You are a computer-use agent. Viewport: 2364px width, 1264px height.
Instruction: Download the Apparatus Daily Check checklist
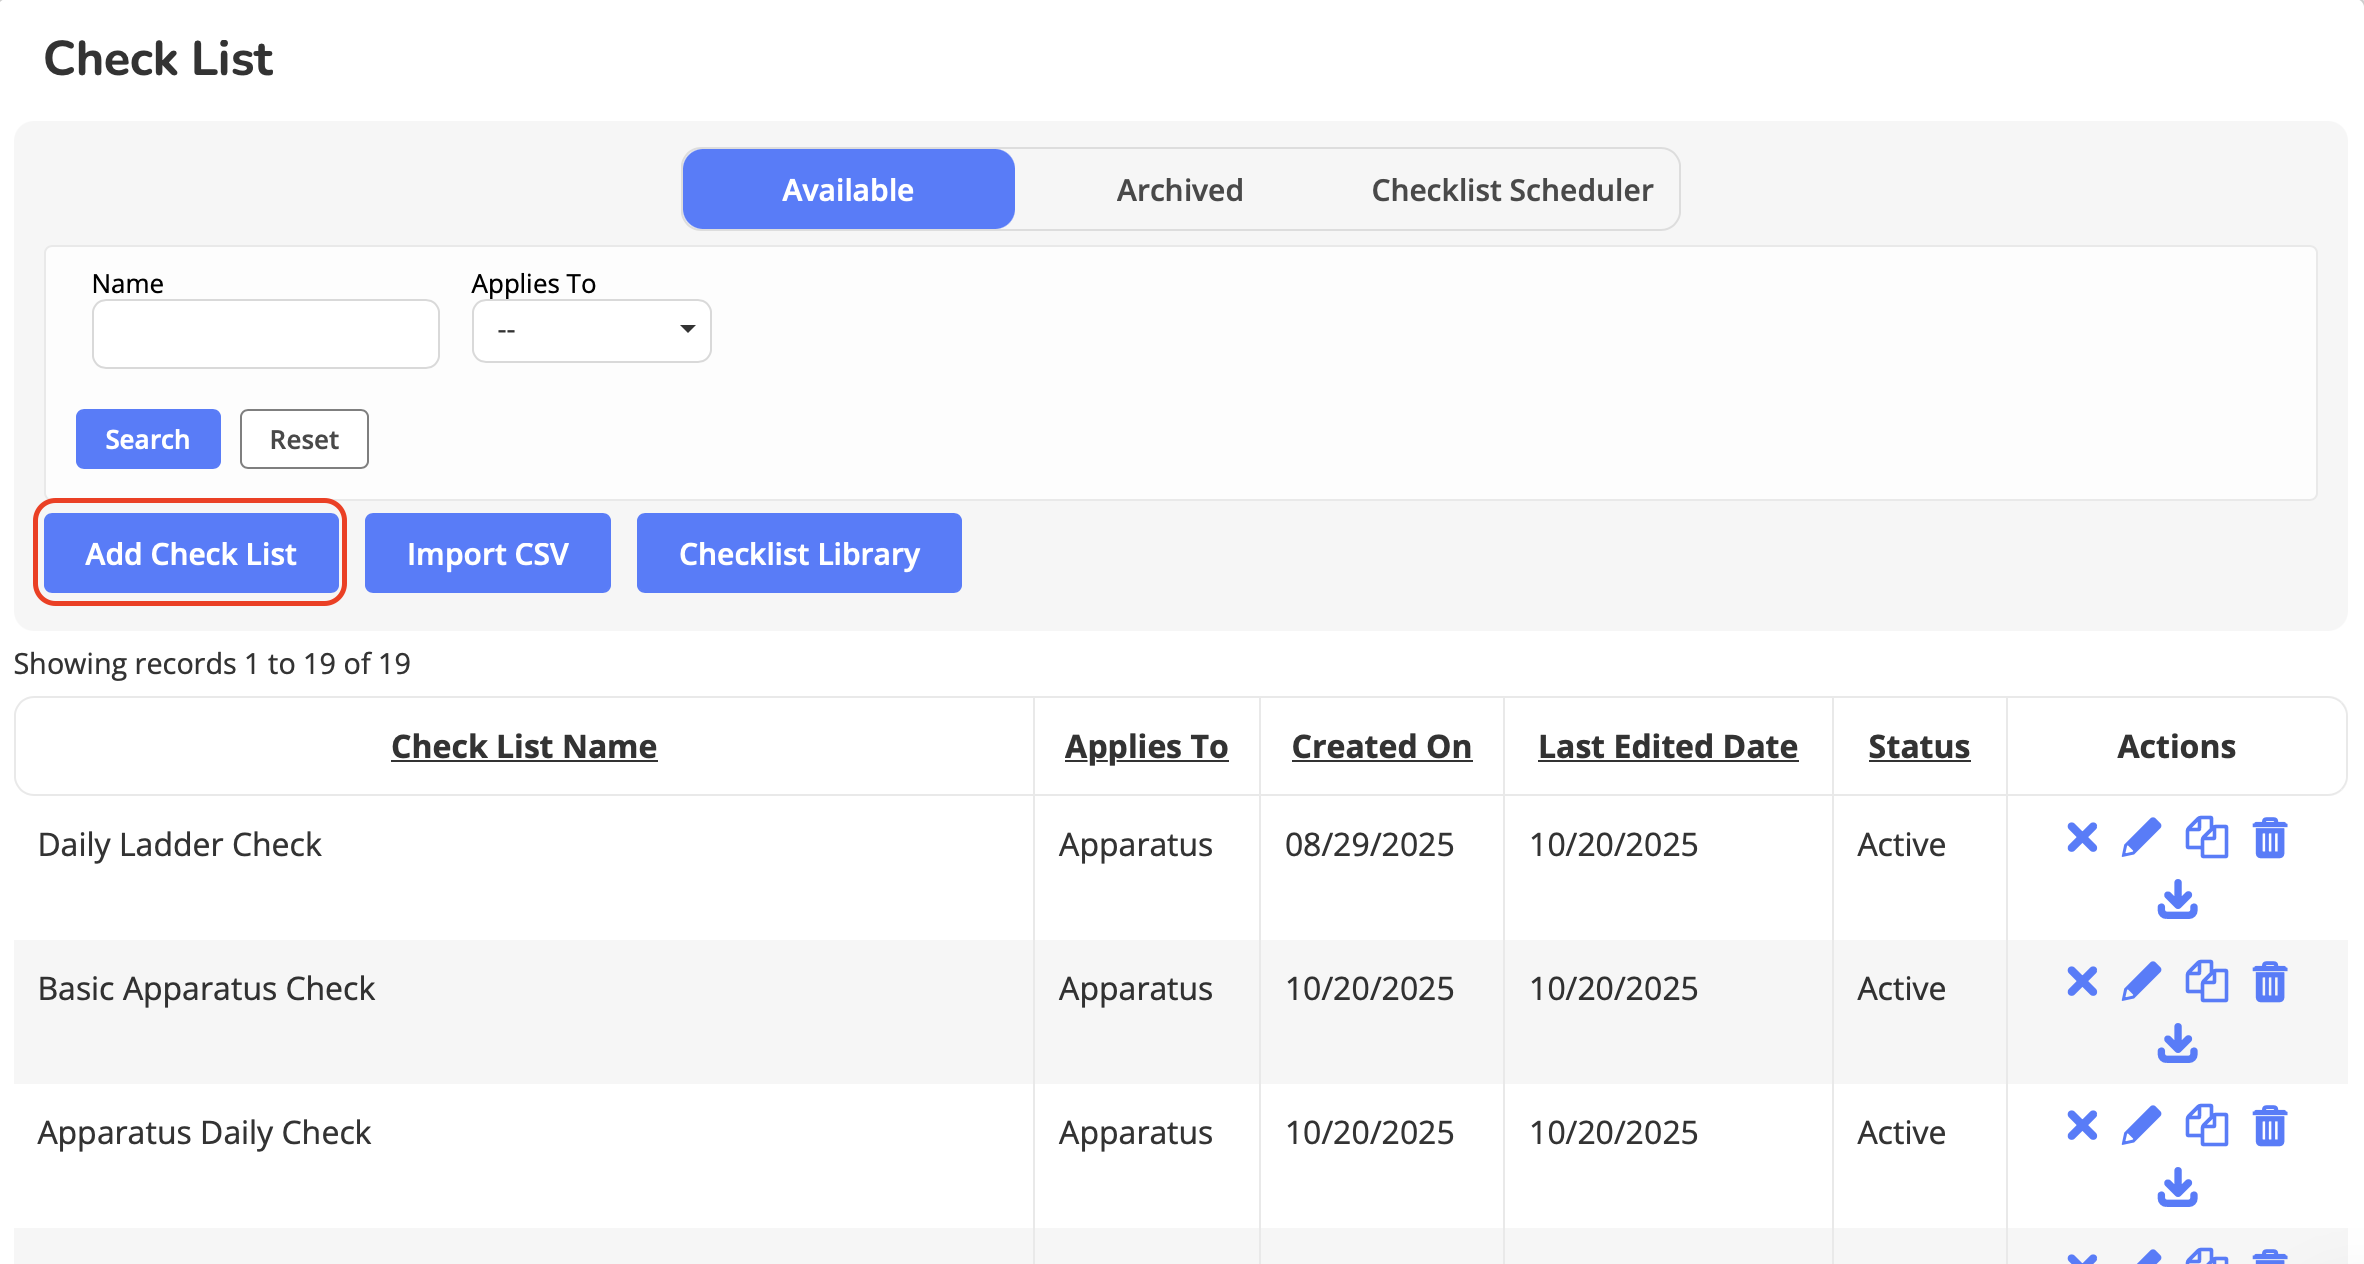point(2177,1188)
